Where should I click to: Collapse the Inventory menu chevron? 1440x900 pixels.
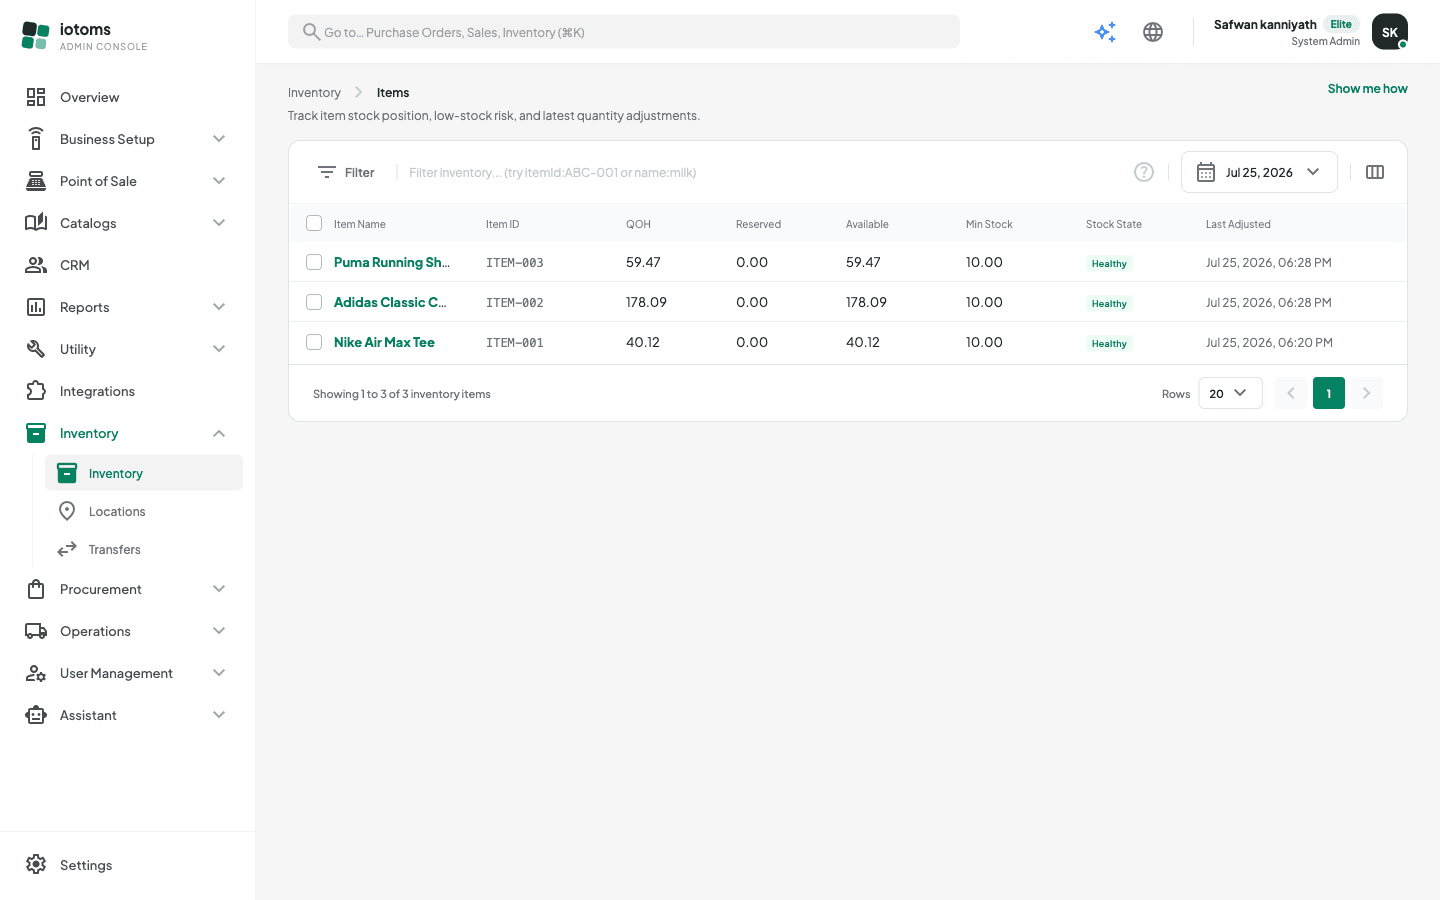[219, 433]
